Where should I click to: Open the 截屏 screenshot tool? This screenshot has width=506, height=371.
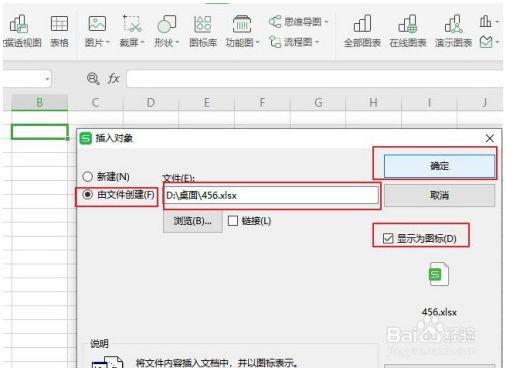coord(132,24)
